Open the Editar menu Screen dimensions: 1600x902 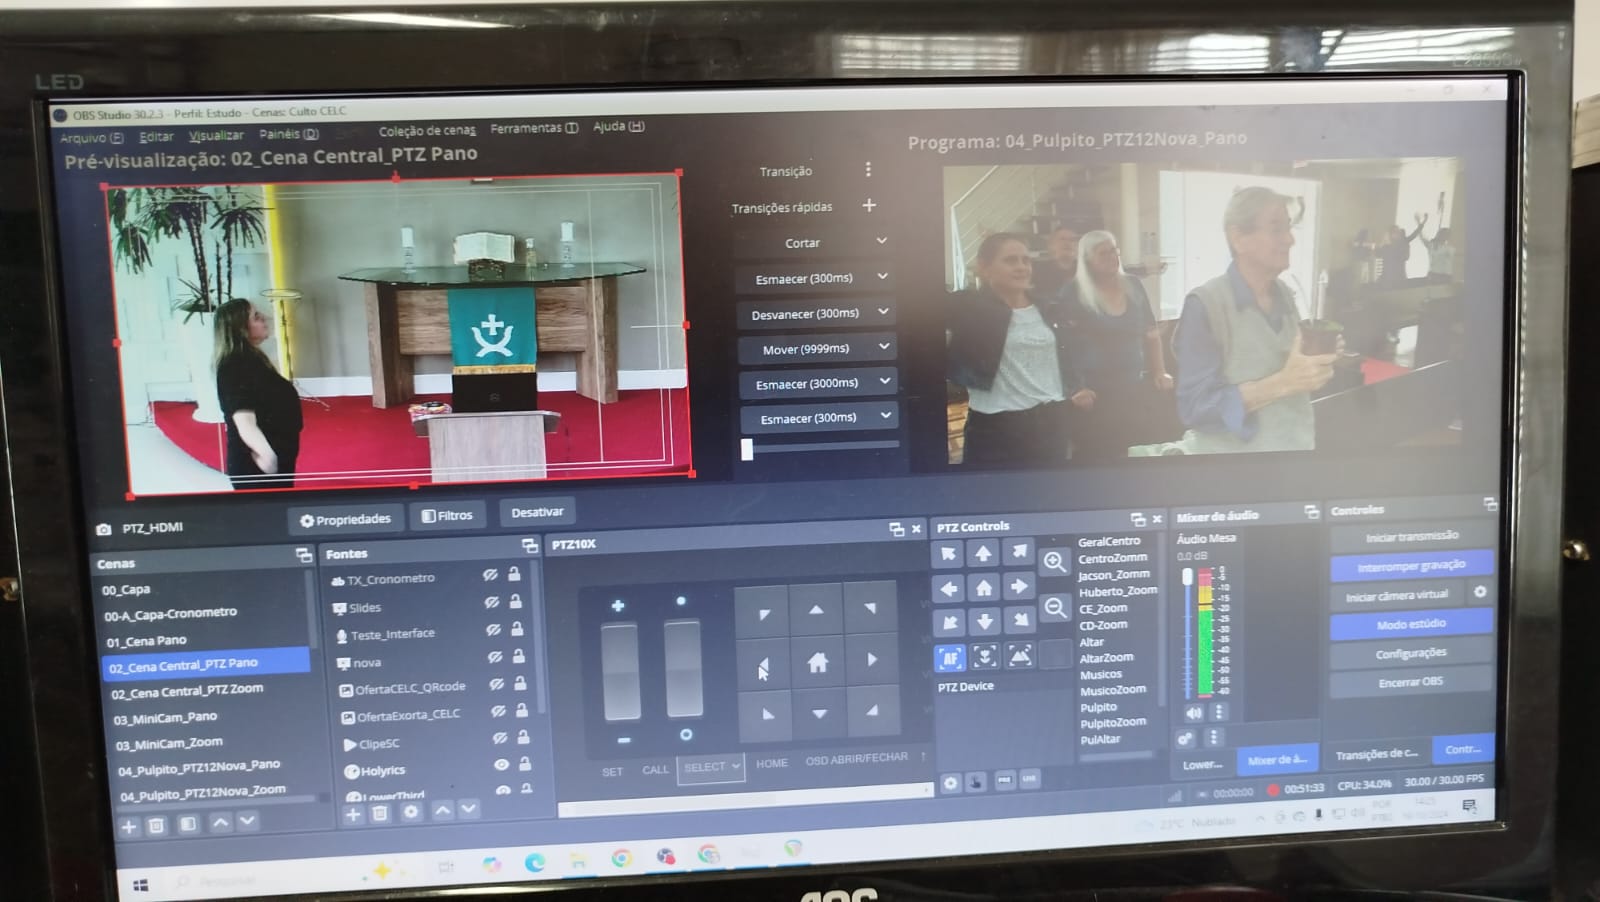[x=156, y=137]
